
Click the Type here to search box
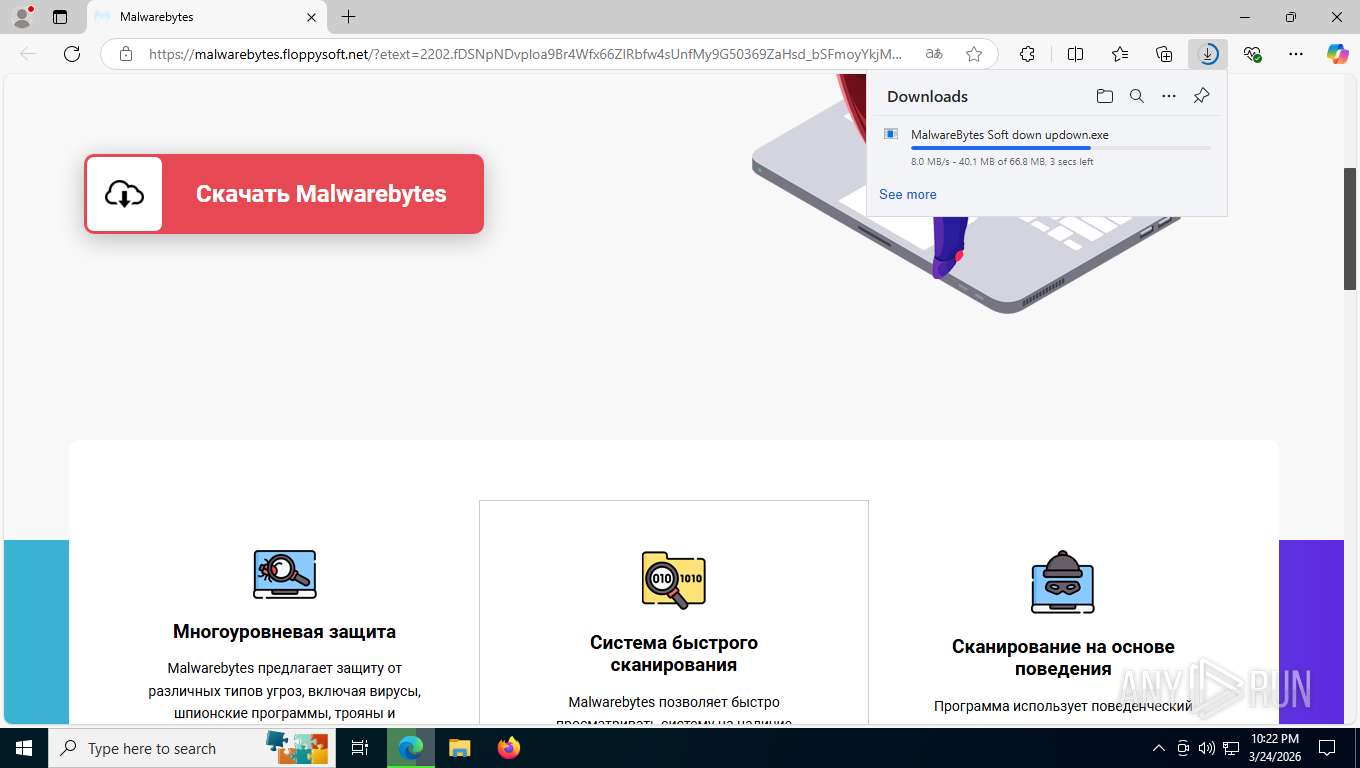point(194,748)
